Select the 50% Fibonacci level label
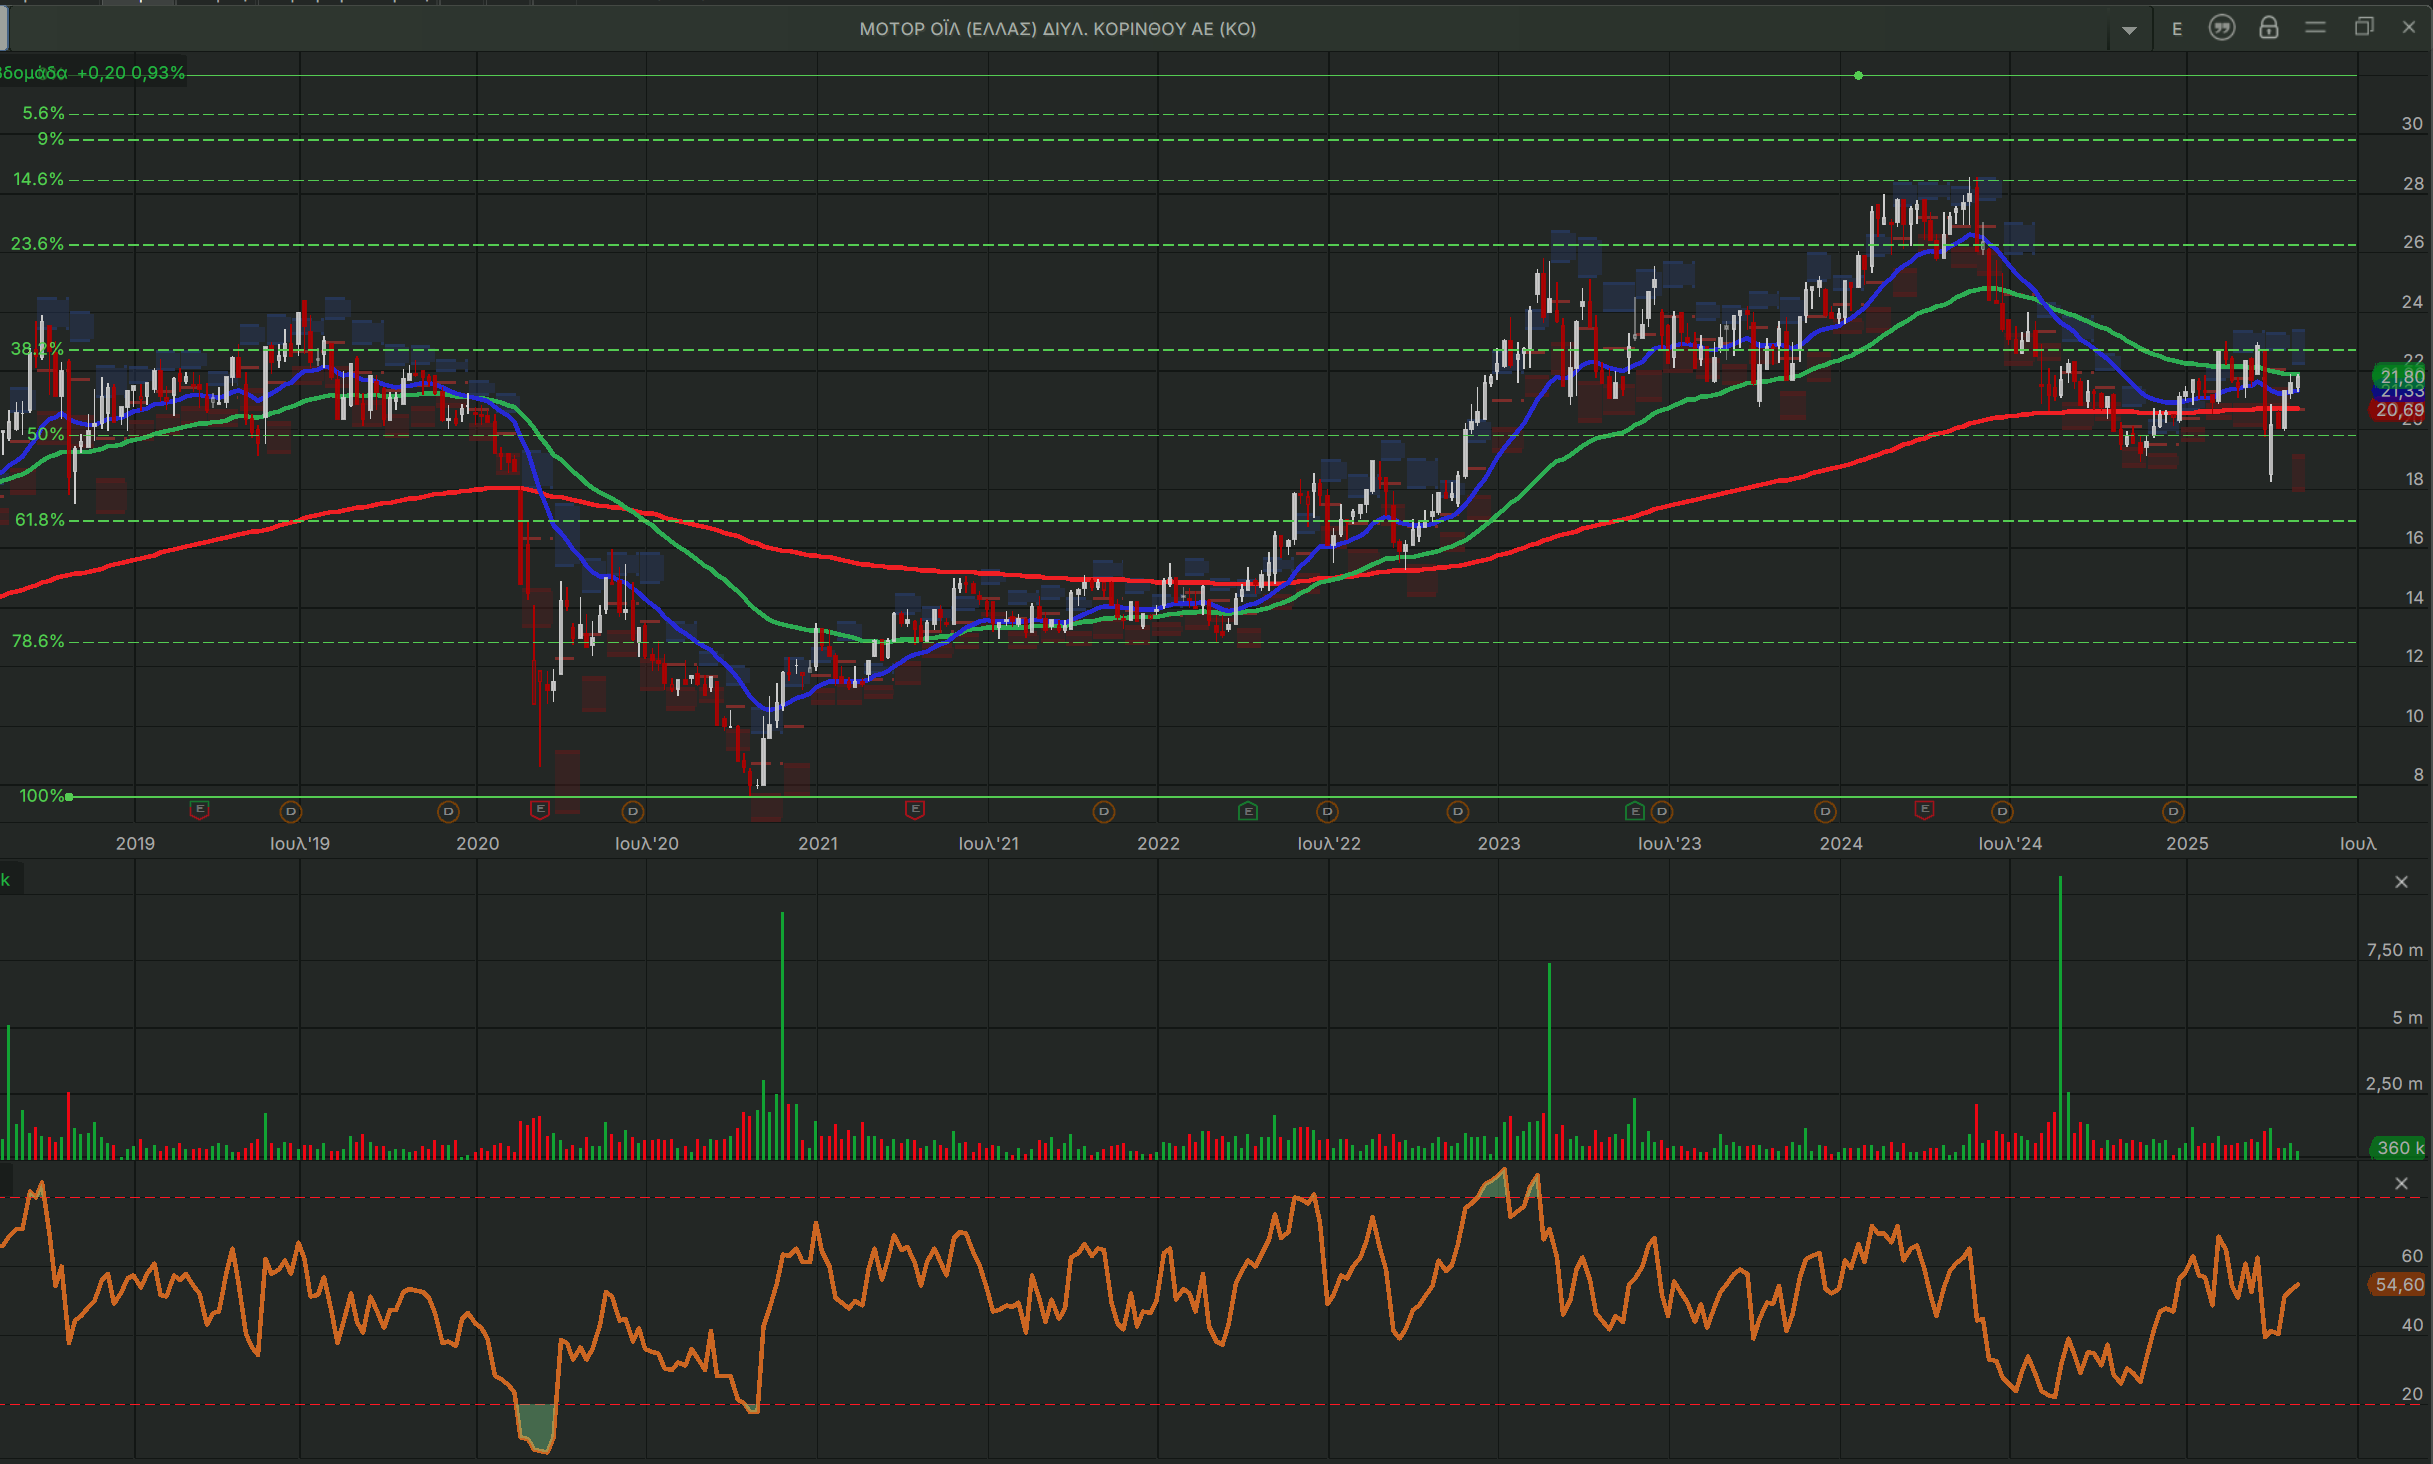This screenshot has width=2433, height=1464. pos(46,435)
